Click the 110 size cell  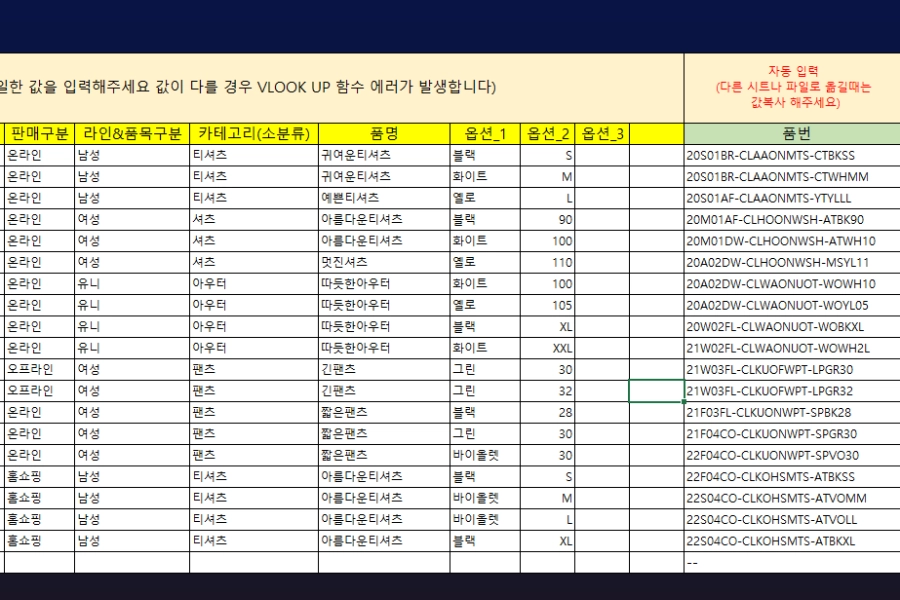(x=548, y=262)
